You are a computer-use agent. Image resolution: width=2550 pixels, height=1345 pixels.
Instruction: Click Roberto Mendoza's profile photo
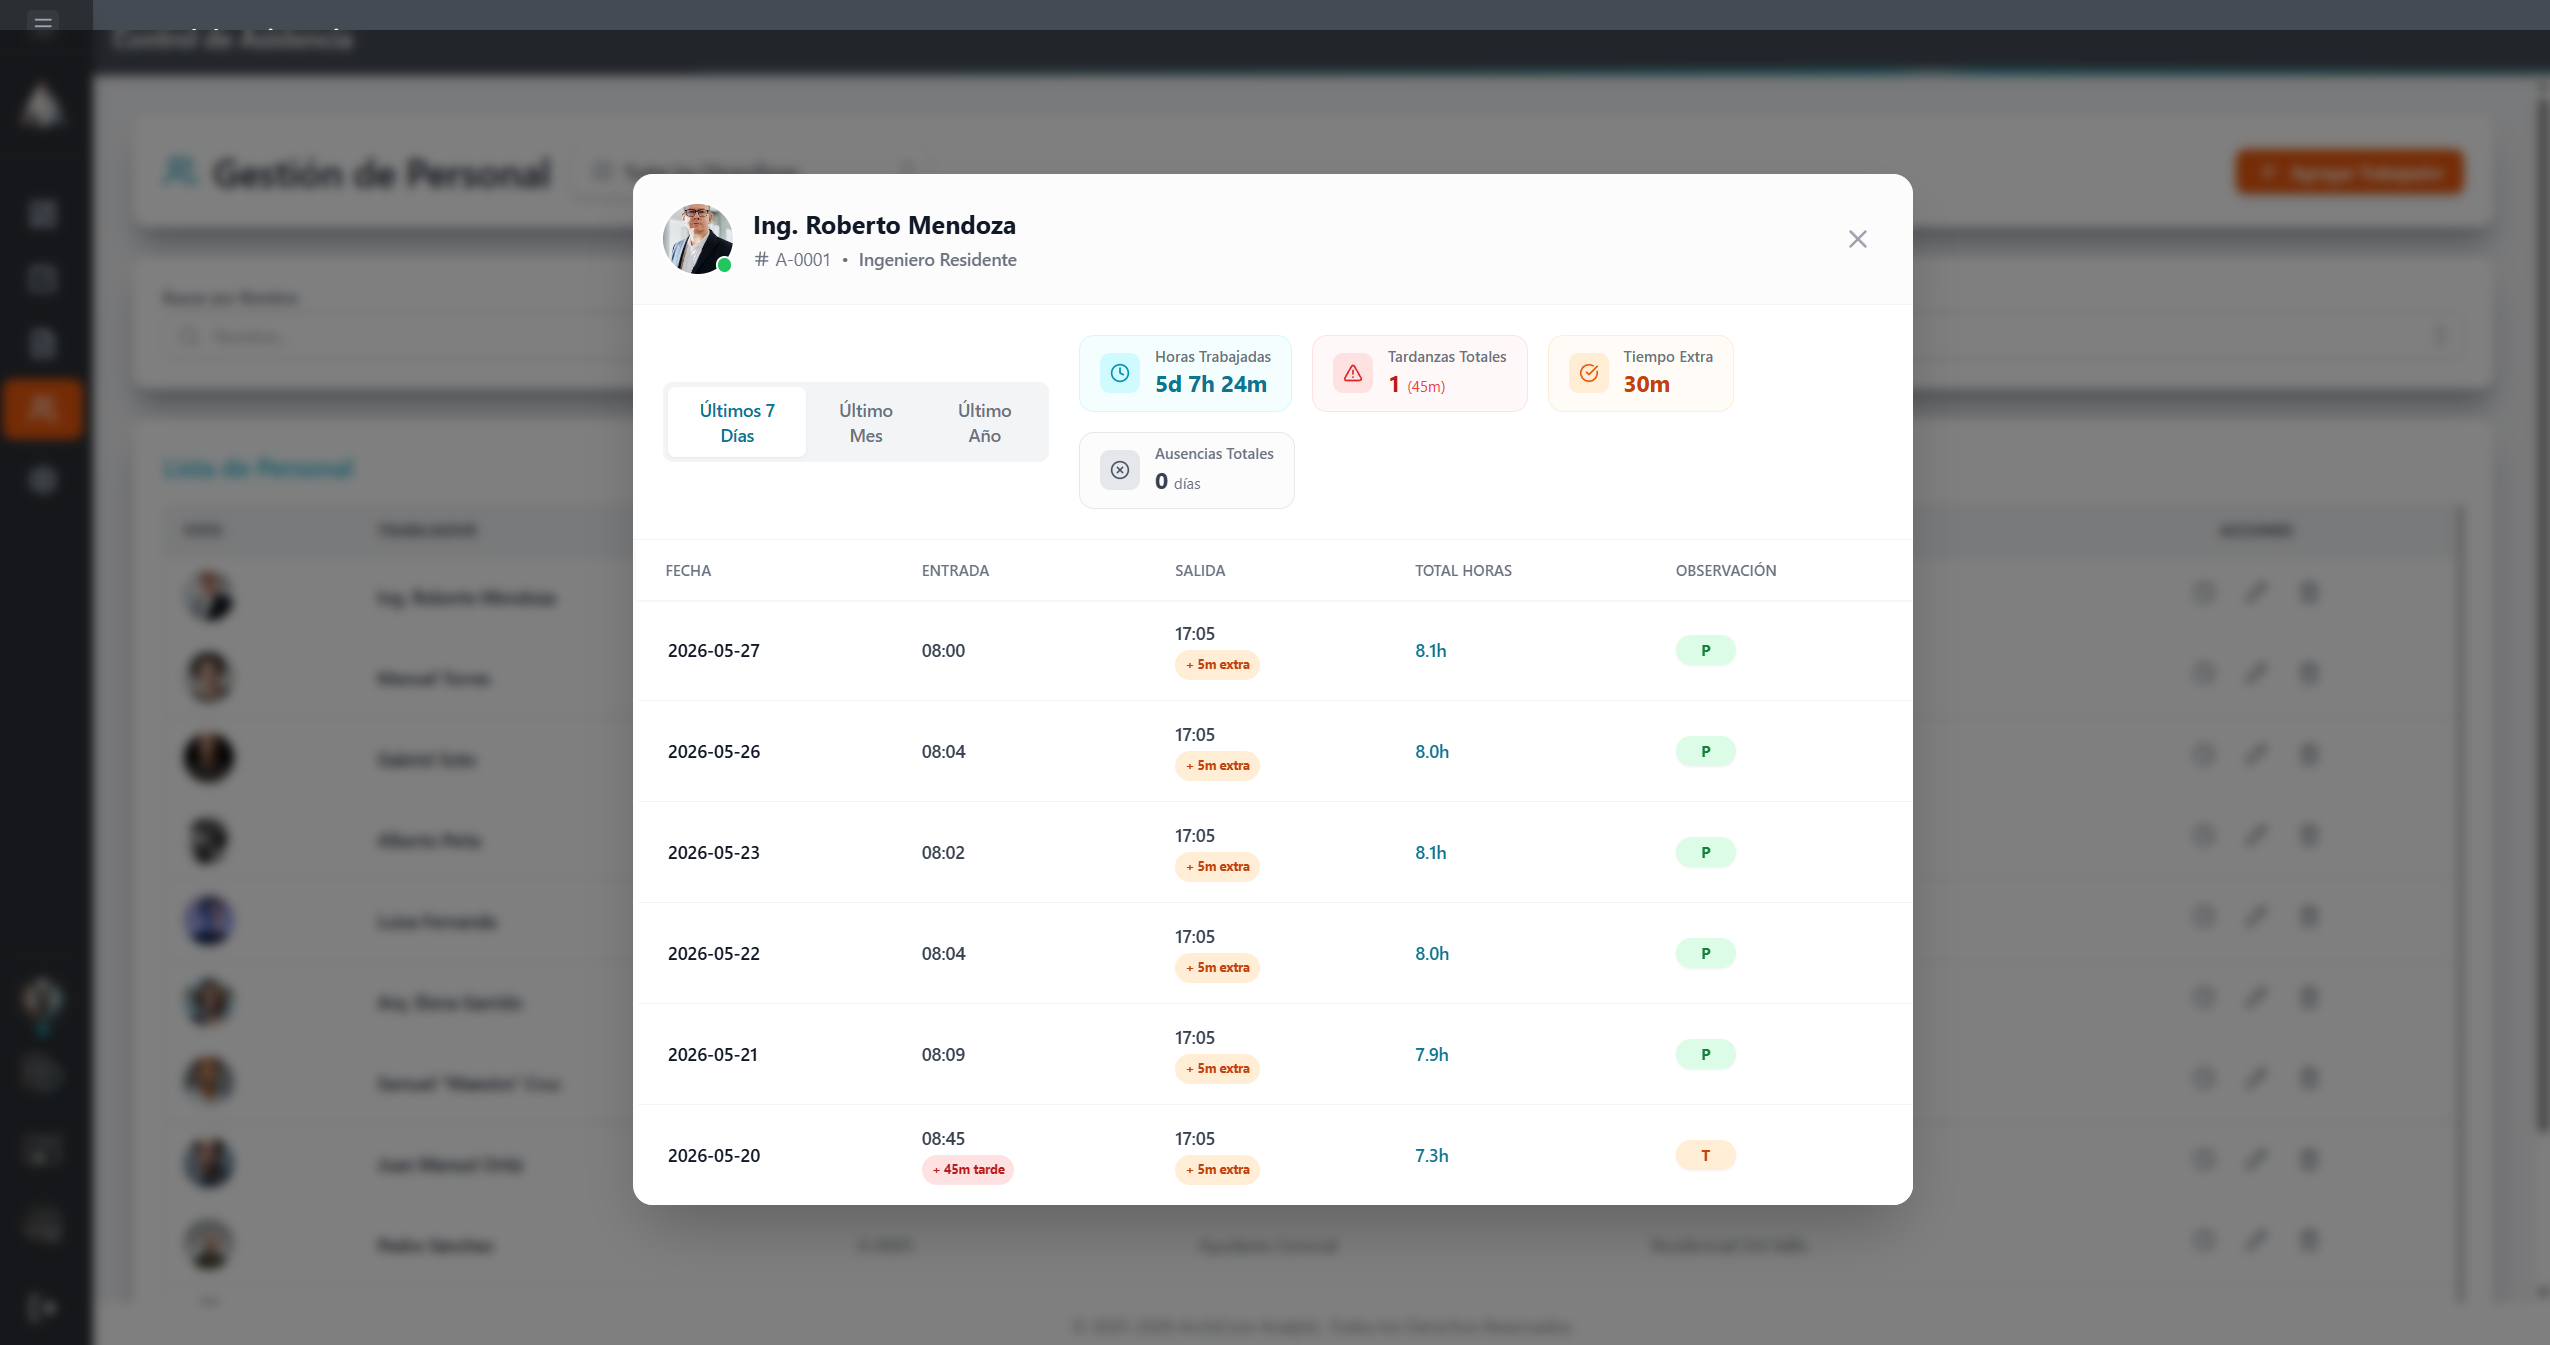pos(697,239)
